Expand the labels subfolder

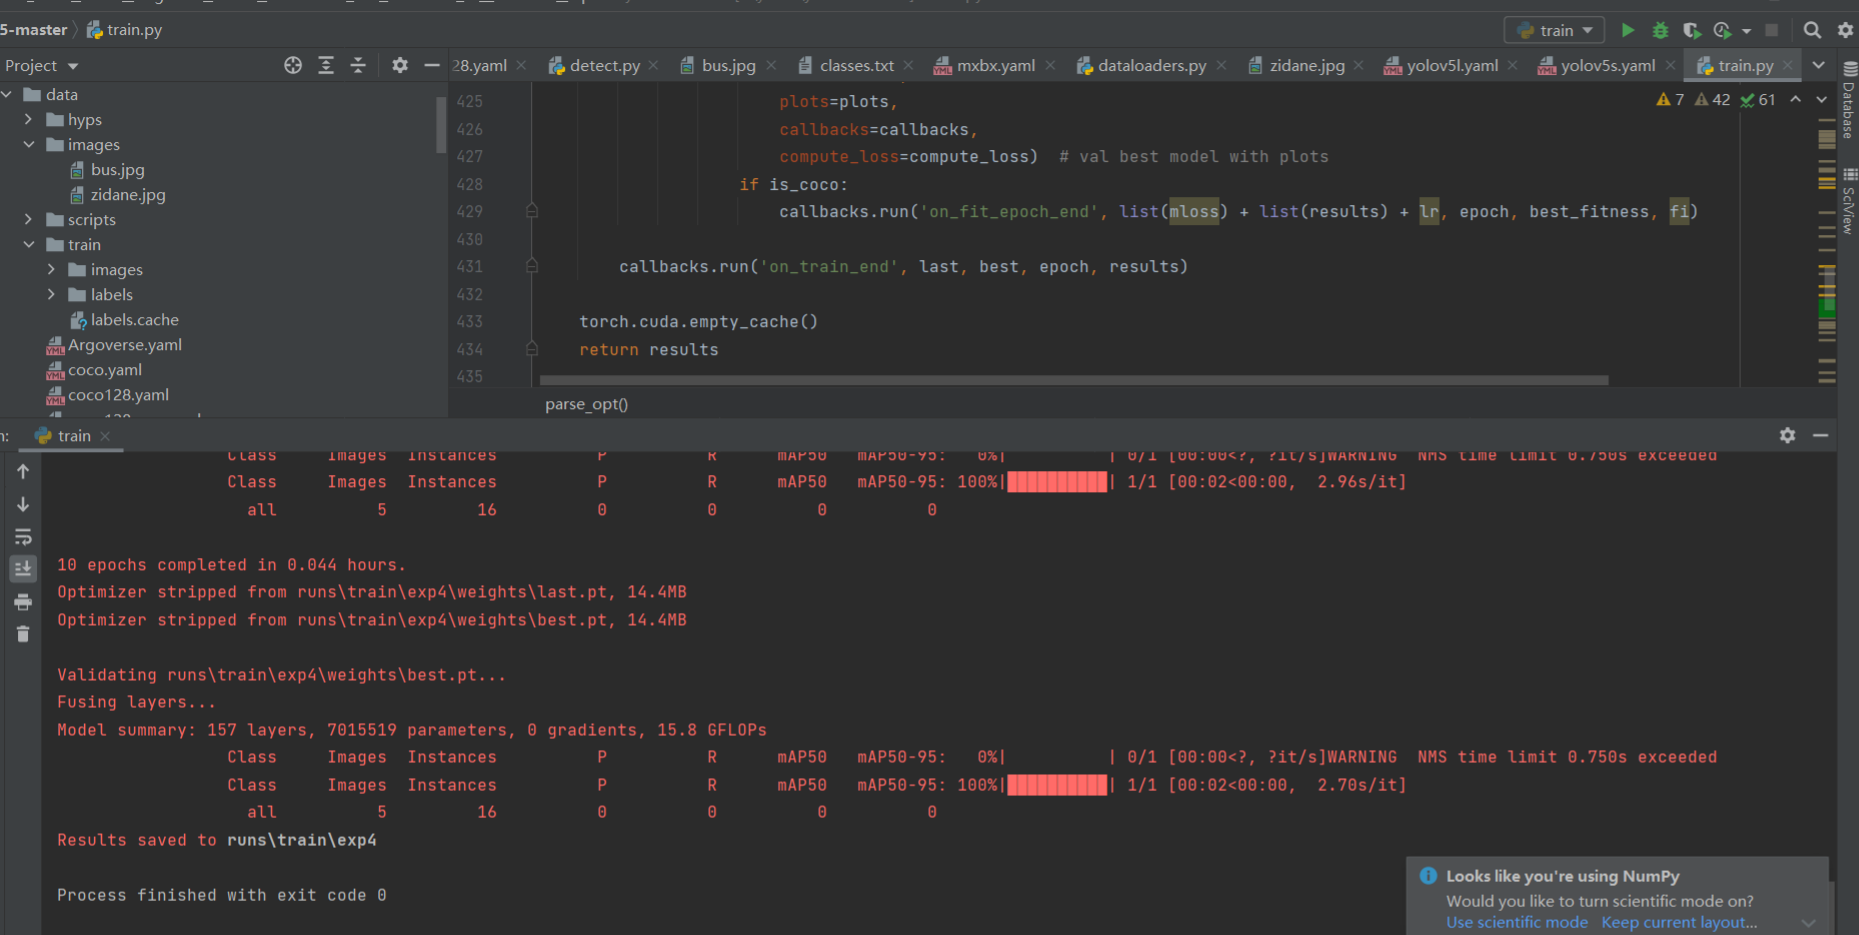pyautogui.click(x=51, y=294)
